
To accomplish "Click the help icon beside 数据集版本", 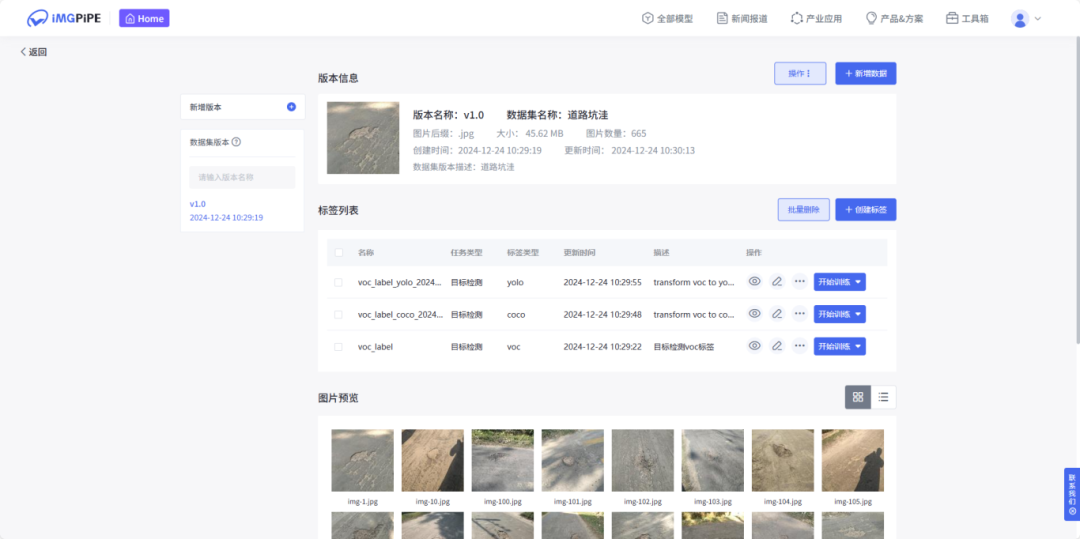I will click(236, 142).
